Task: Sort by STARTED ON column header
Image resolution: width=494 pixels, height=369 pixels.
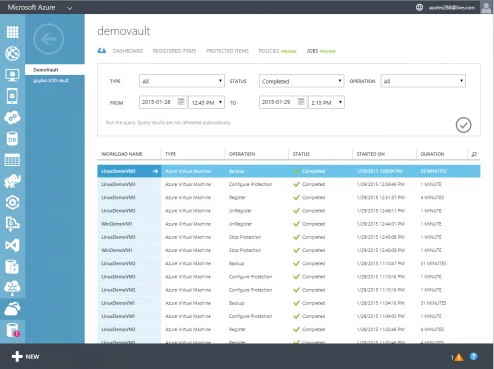Action: coord(370,154)
